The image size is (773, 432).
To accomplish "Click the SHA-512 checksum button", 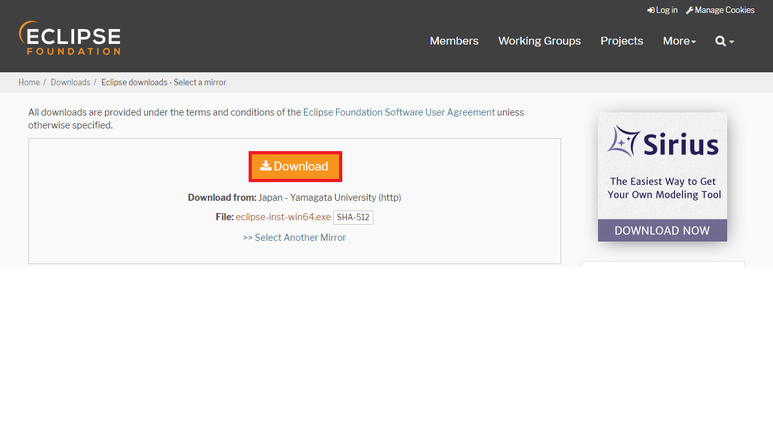I will click(353, 217).
